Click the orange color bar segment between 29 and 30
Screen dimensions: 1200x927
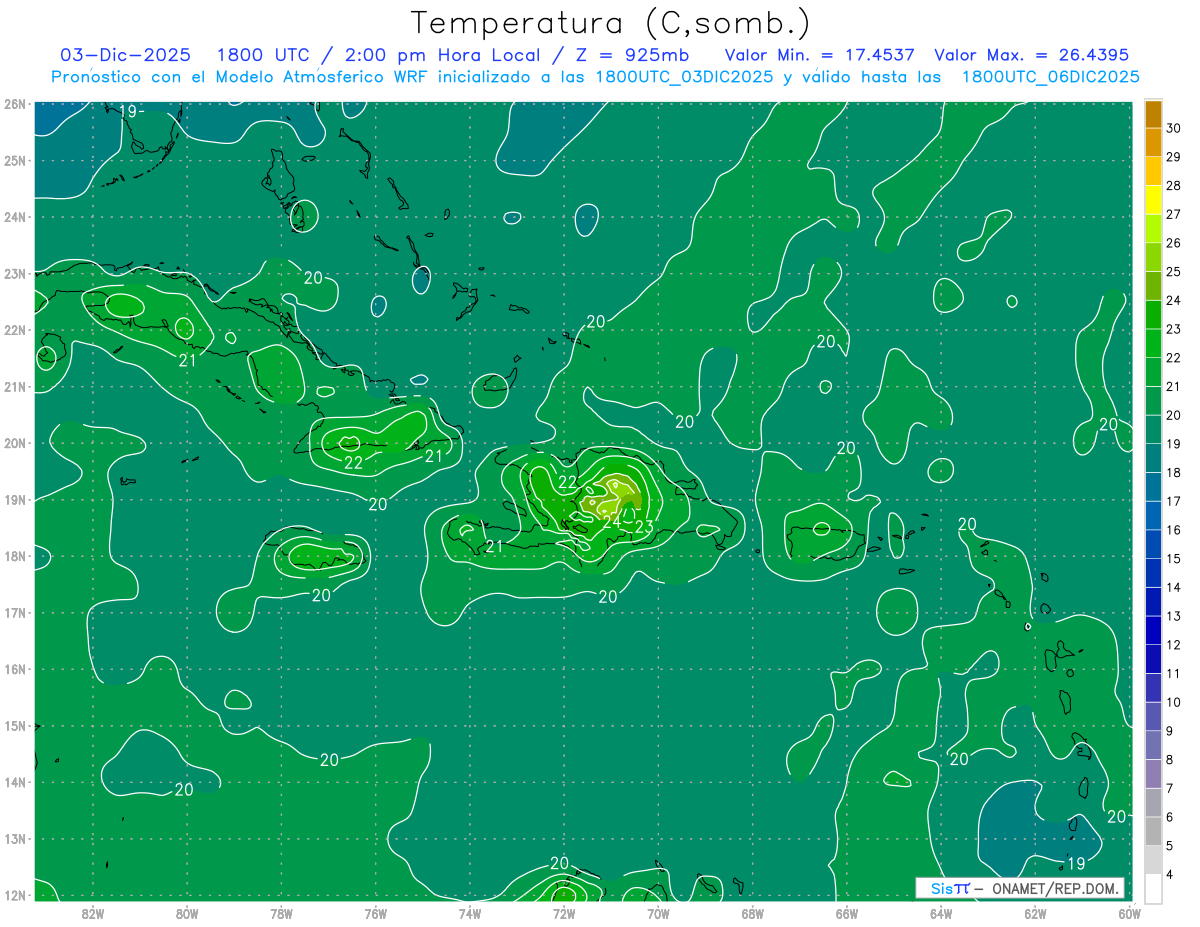pyautogui.click(x=1153, y=143)
